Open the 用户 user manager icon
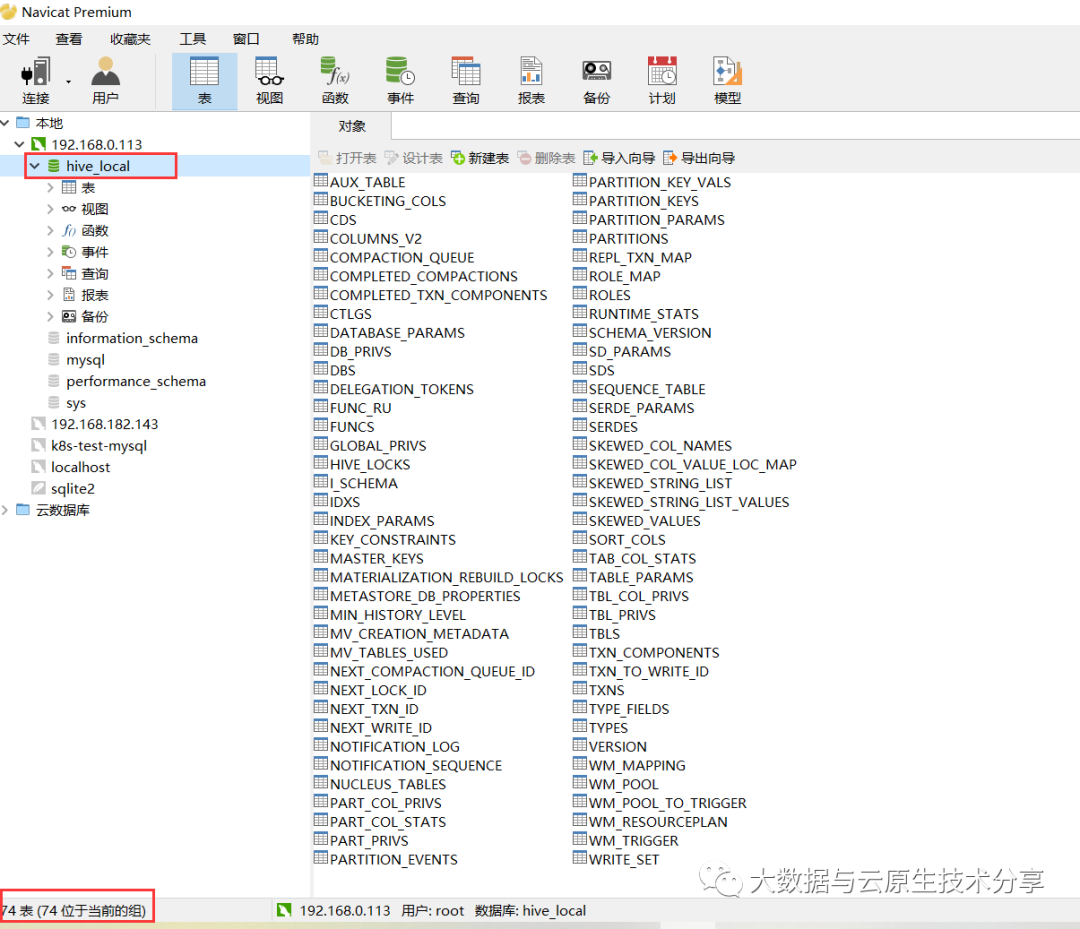Image resolution: width=1080 pixels, height=929 pixels. (x=105, y=80)
